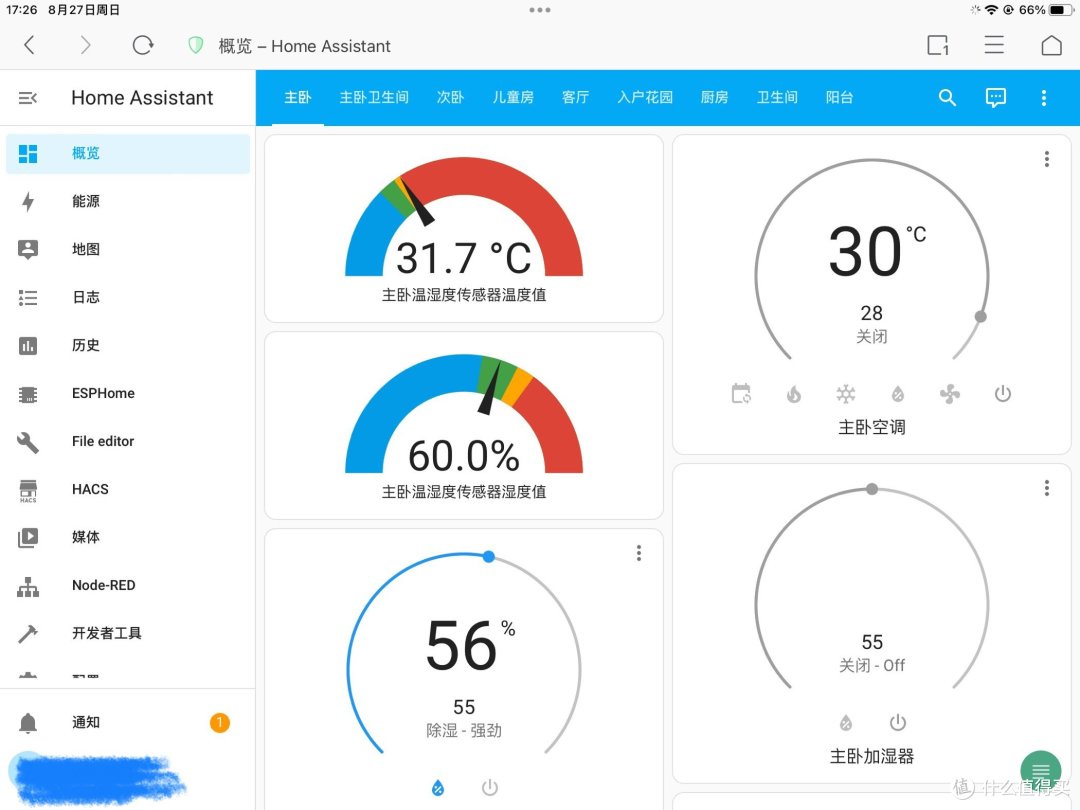Switch to the 客厅 tab

pyautogui.click(x=575, y=97)
